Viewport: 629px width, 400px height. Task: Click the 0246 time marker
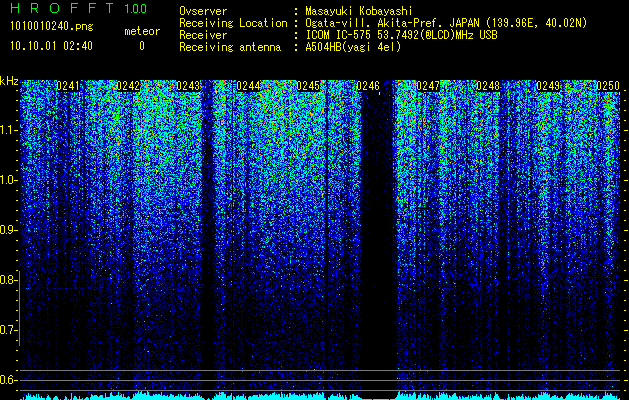[368, 86]
